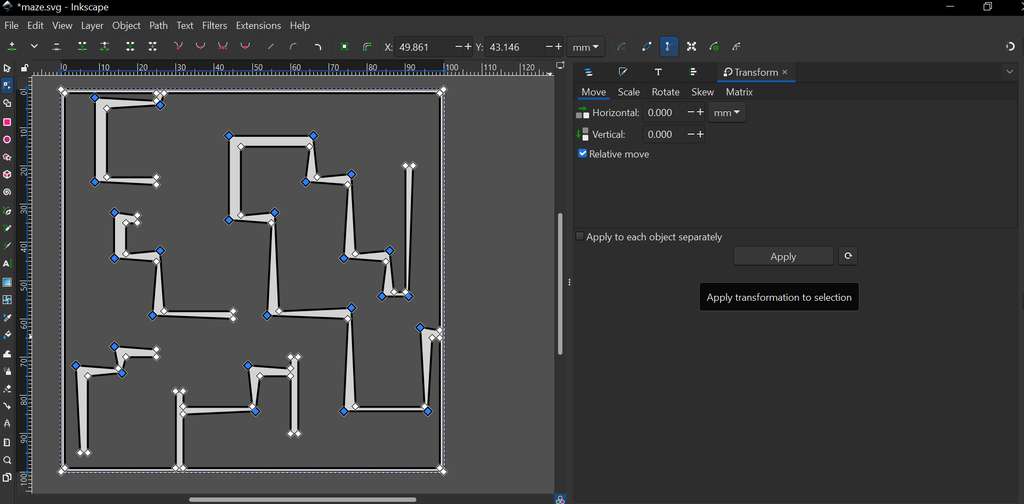Image resolution: width=1024 pixels, height=504 pixels.
Task: Close the Transform panel tab
Action: point(785,72)
